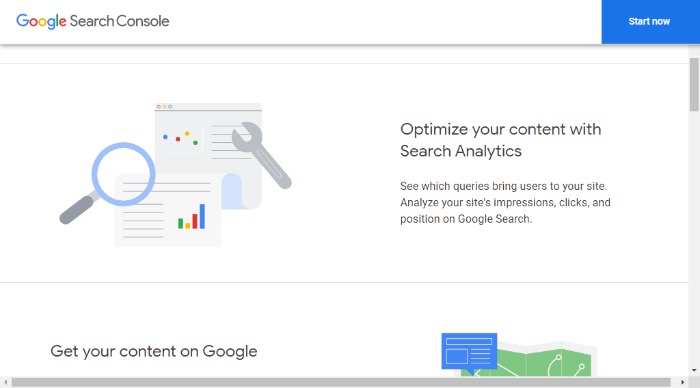Click the vertical scrollbar thumb

tap(694, 84)
